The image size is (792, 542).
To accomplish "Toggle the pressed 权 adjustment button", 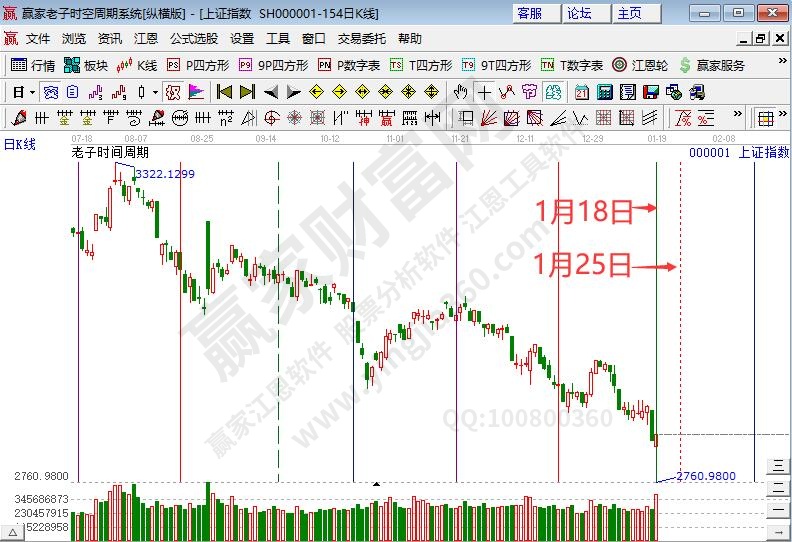I will tap(172, 92).
